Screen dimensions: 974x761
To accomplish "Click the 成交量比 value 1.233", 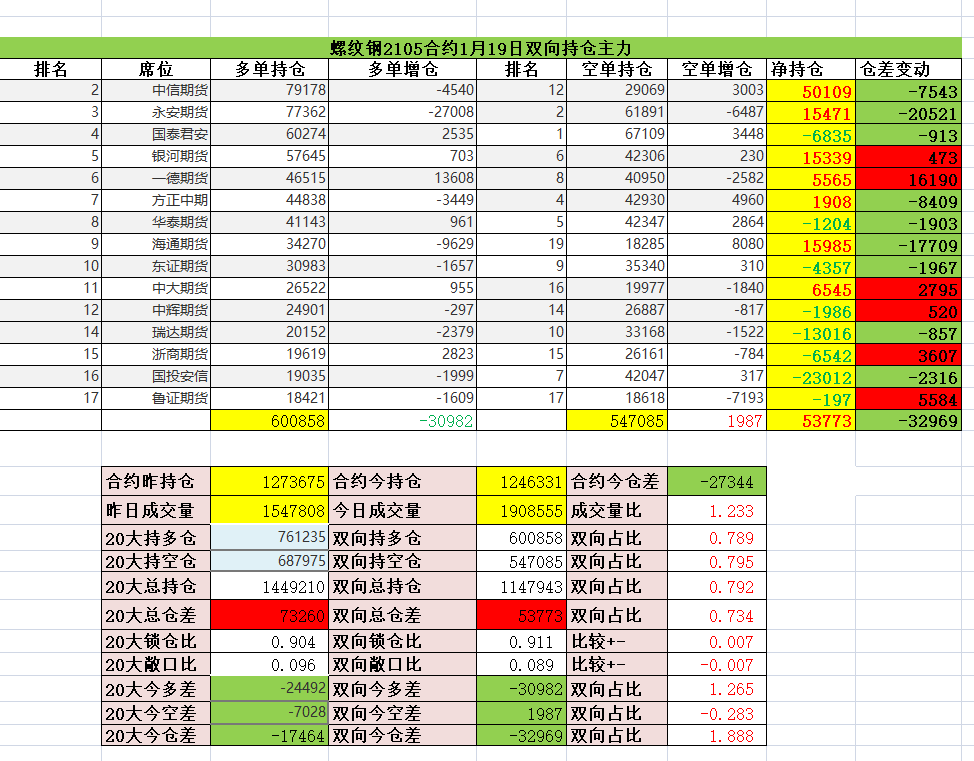I will click(x=717, y=510).
